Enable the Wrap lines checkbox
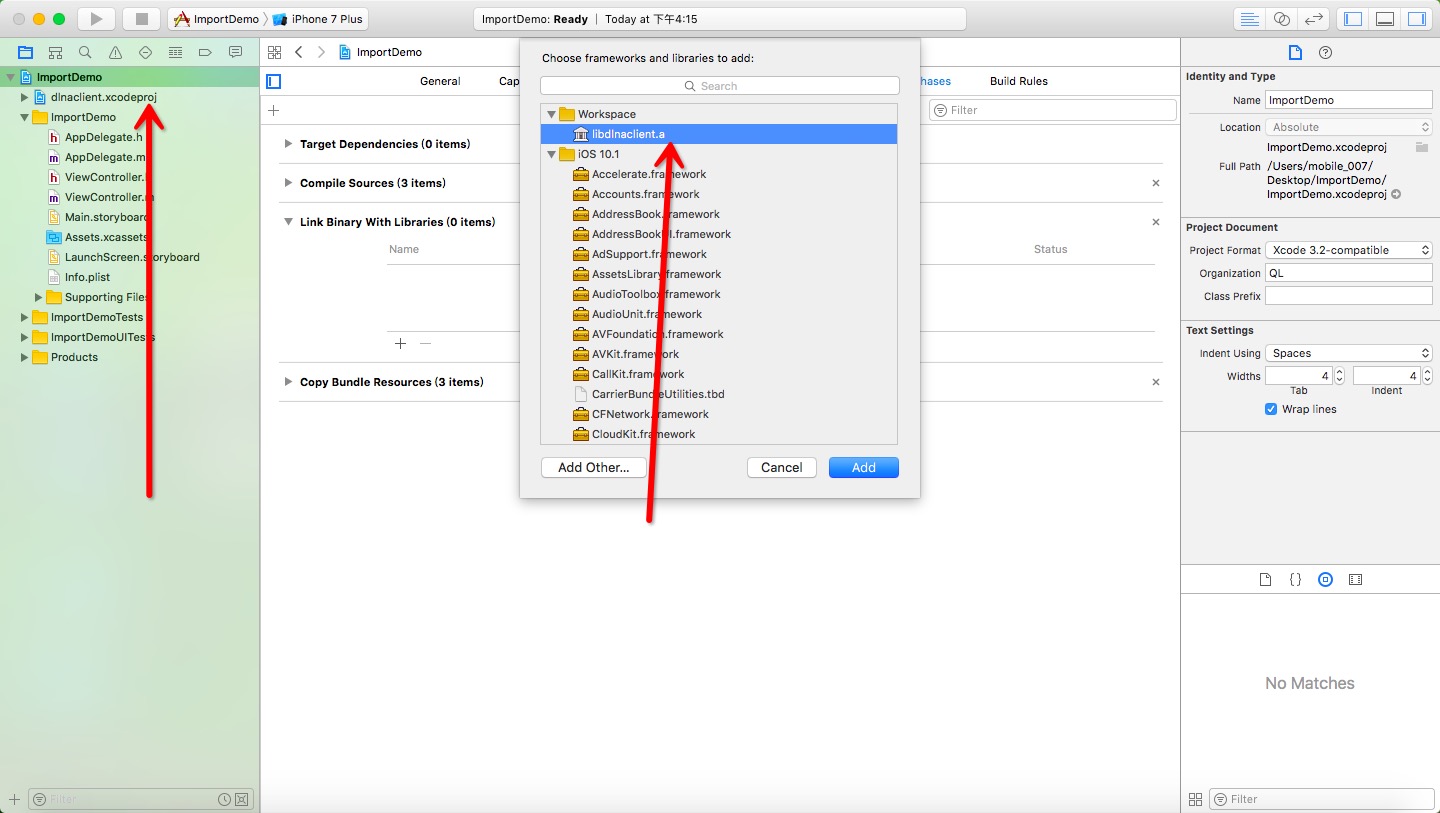The height and width of the screenshot is (813, 1440). point(1271,409)
